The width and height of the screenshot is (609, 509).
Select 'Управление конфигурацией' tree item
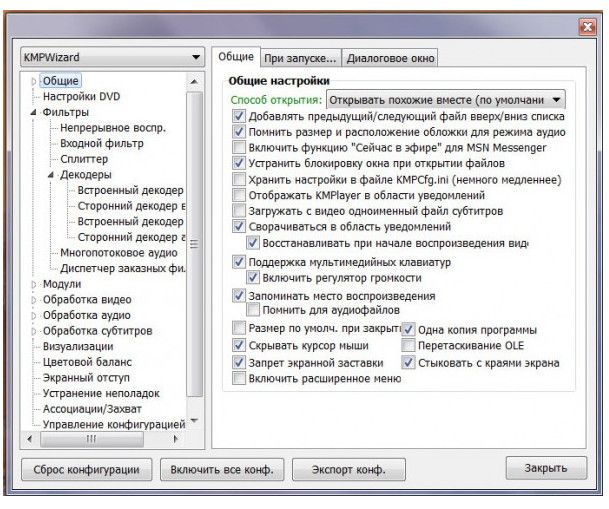tap(114, 424)
